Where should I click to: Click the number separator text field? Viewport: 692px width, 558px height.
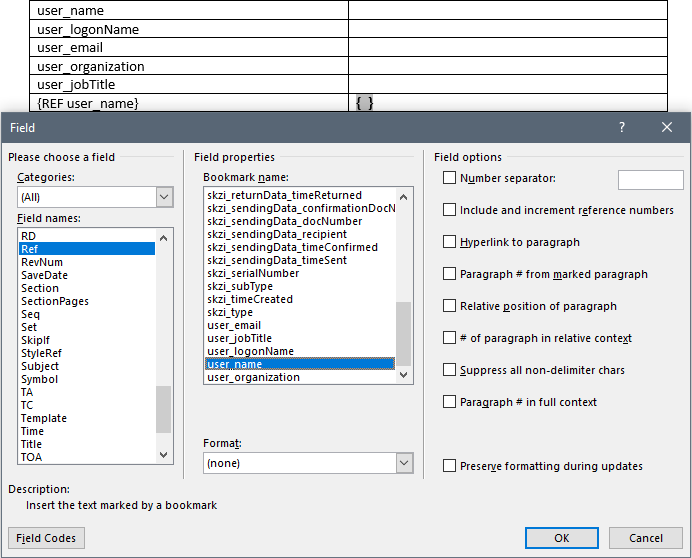click(650, 179)
